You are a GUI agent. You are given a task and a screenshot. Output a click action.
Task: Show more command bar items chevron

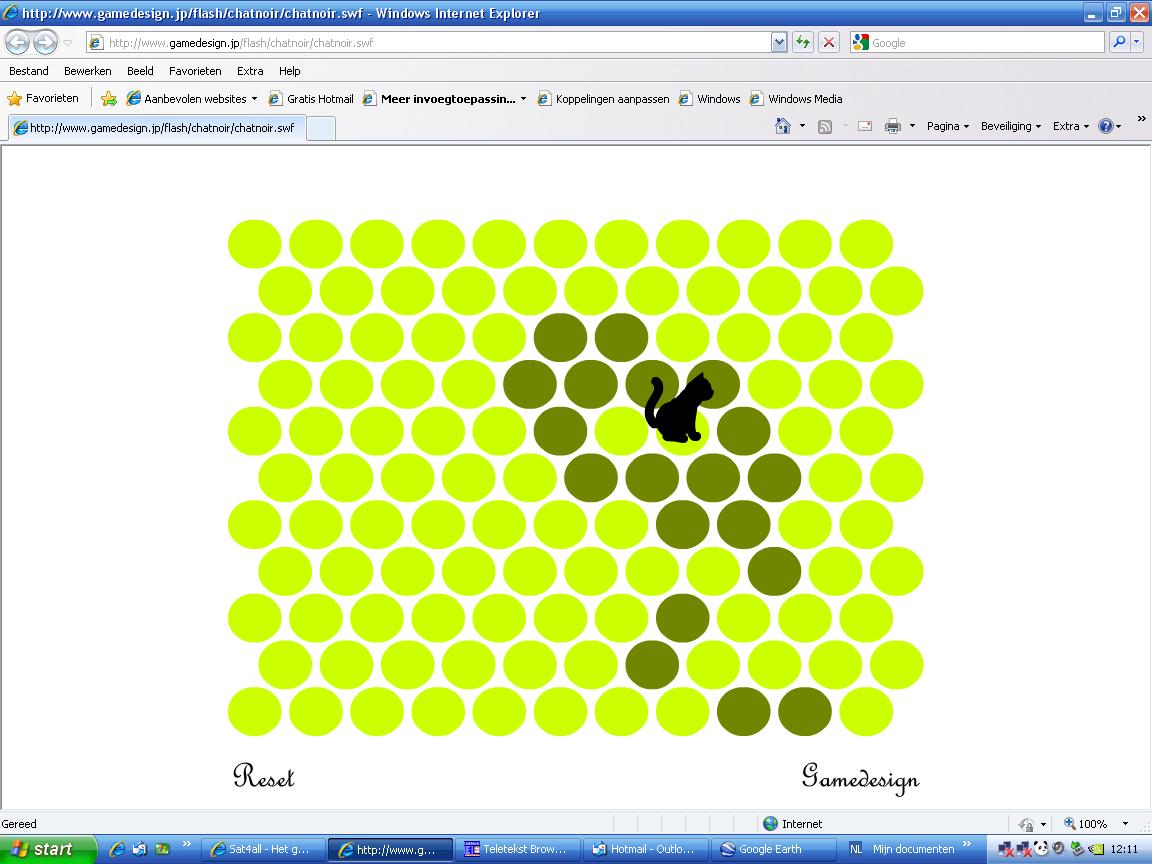coord(1141,119)
